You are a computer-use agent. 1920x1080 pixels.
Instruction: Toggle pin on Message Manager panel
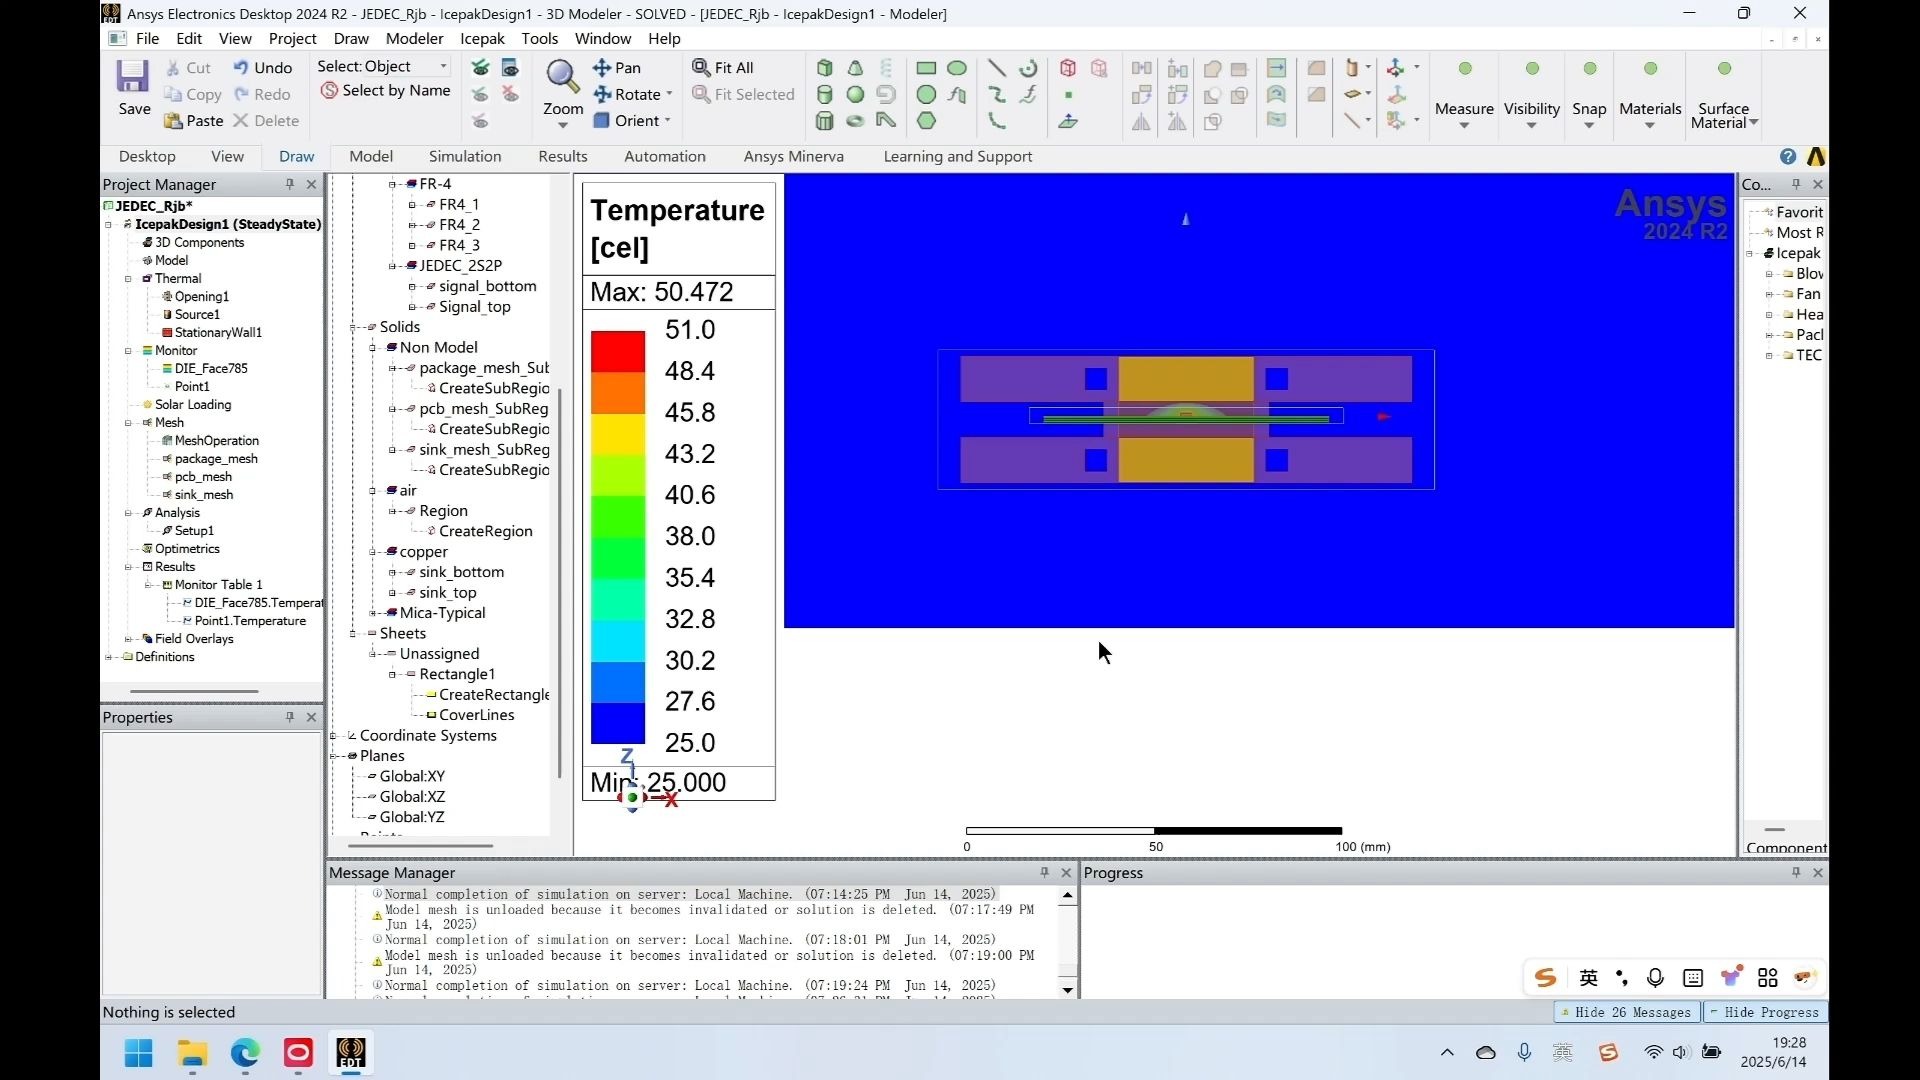(x=1045, y=872)
